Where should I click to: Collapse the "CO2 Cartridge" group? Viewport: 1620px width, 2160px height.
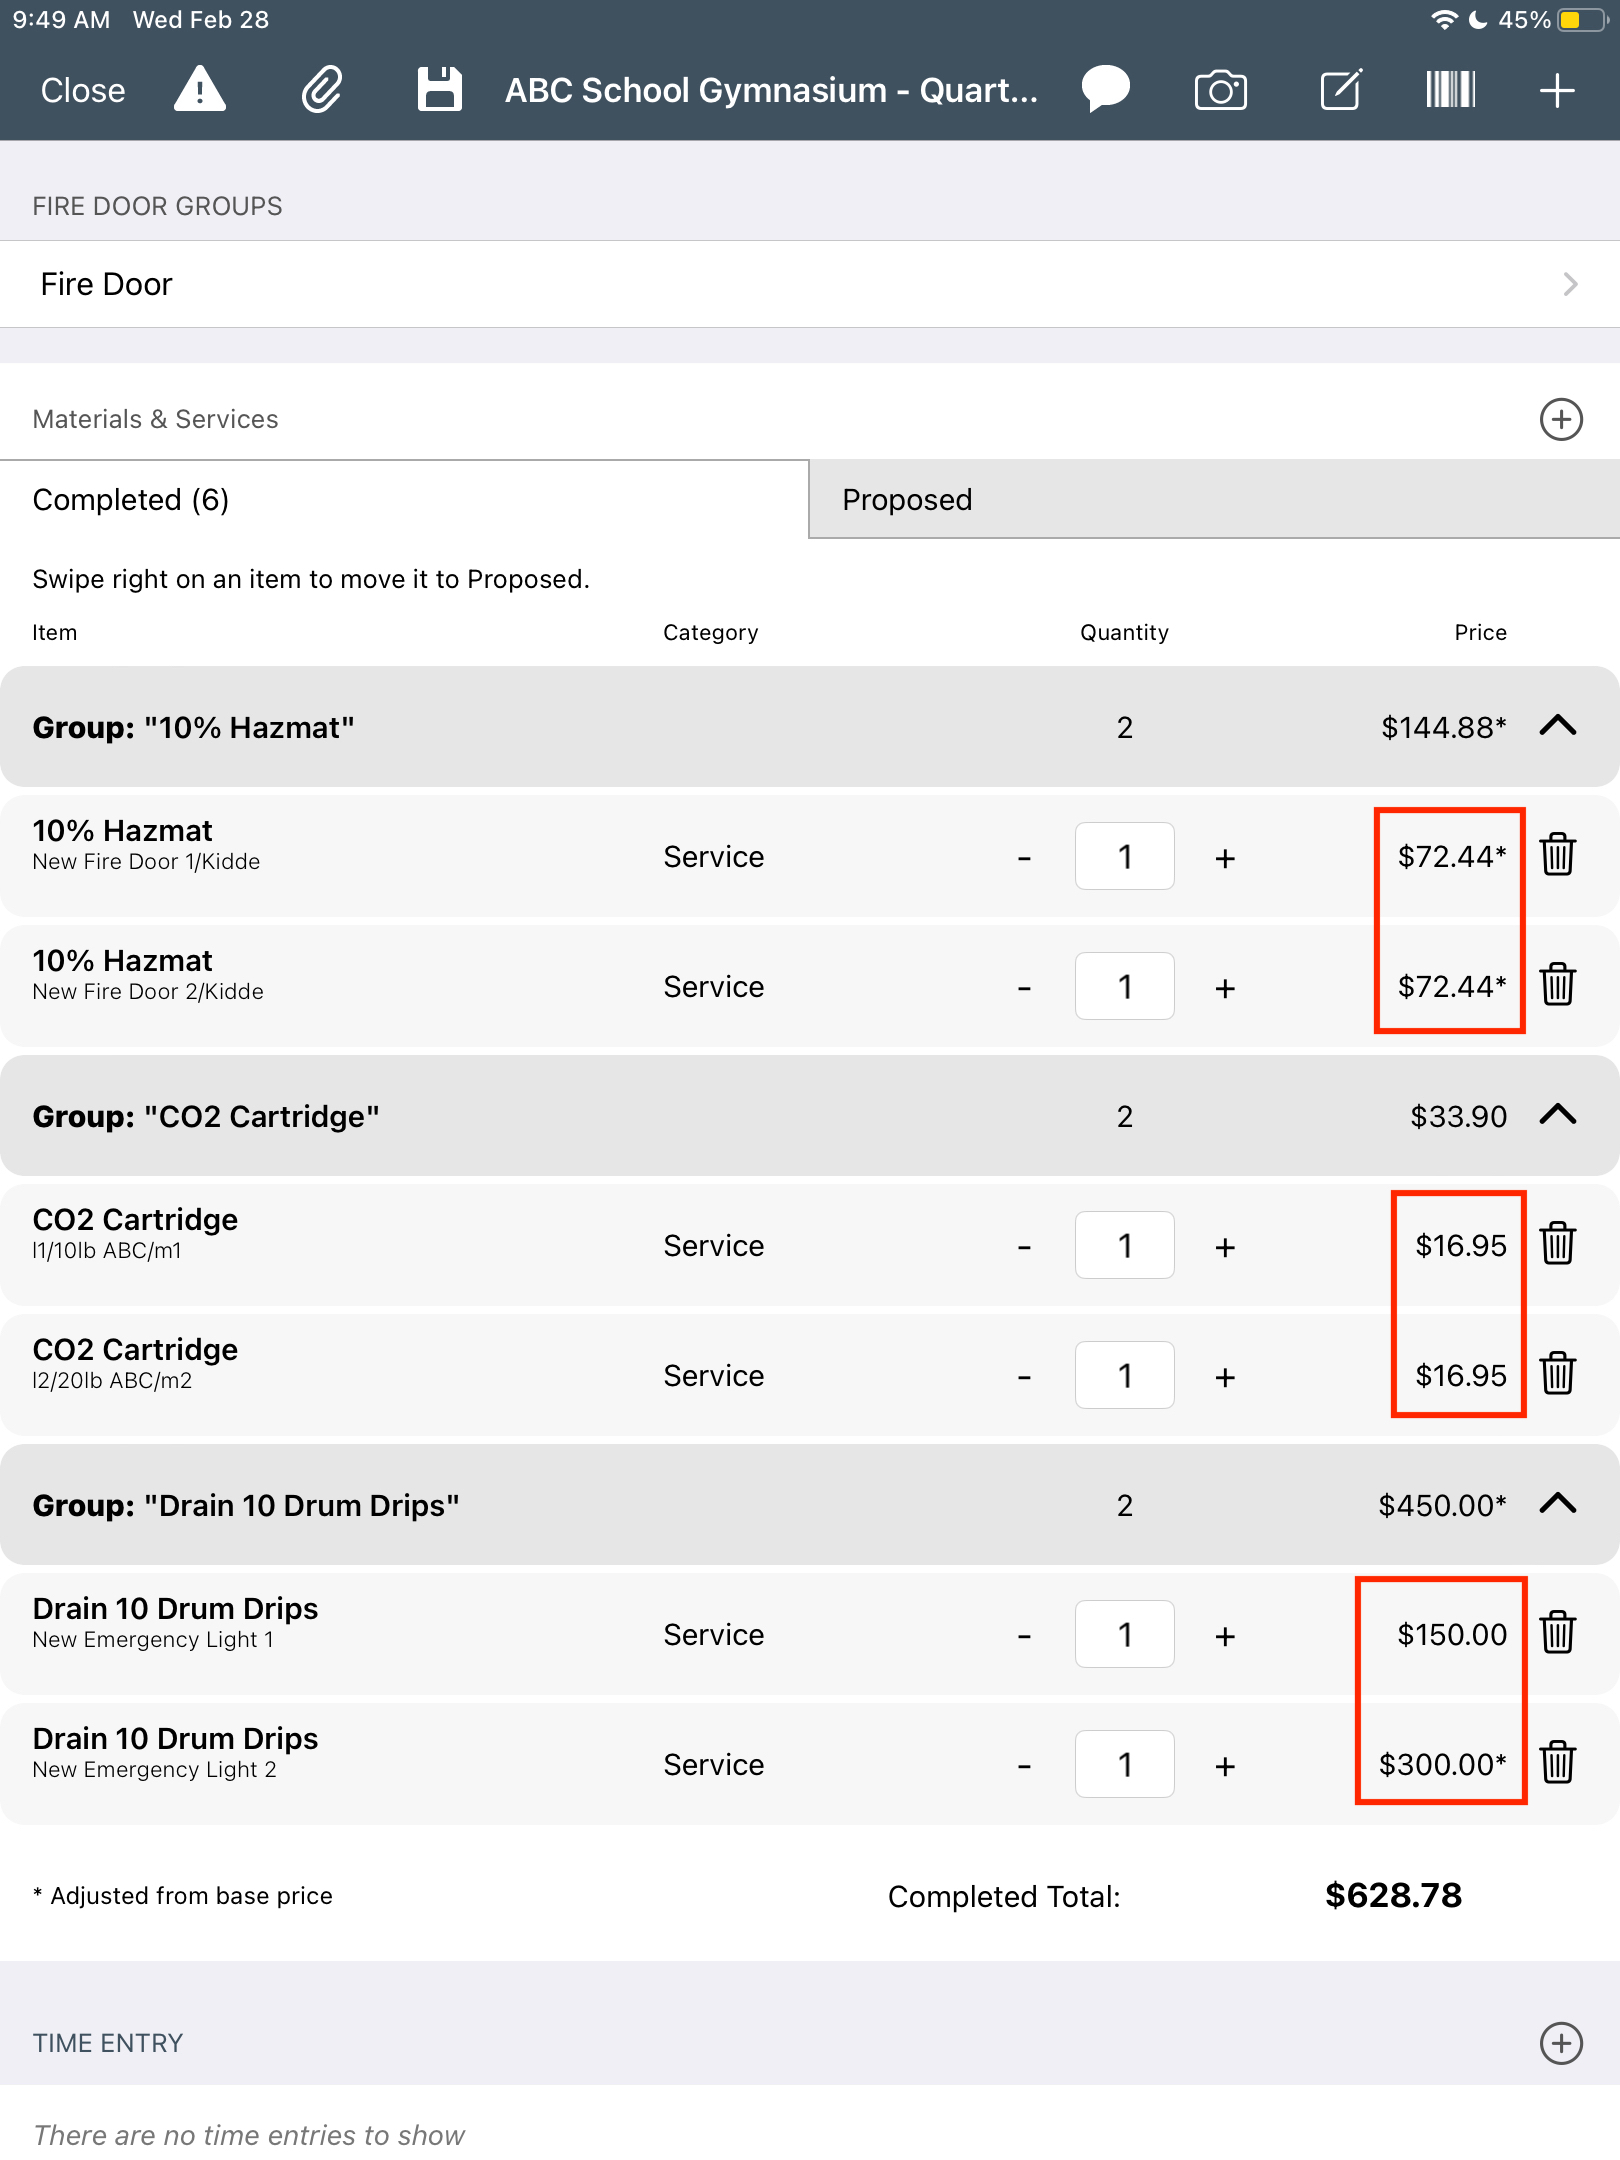click(1558, 1115)
